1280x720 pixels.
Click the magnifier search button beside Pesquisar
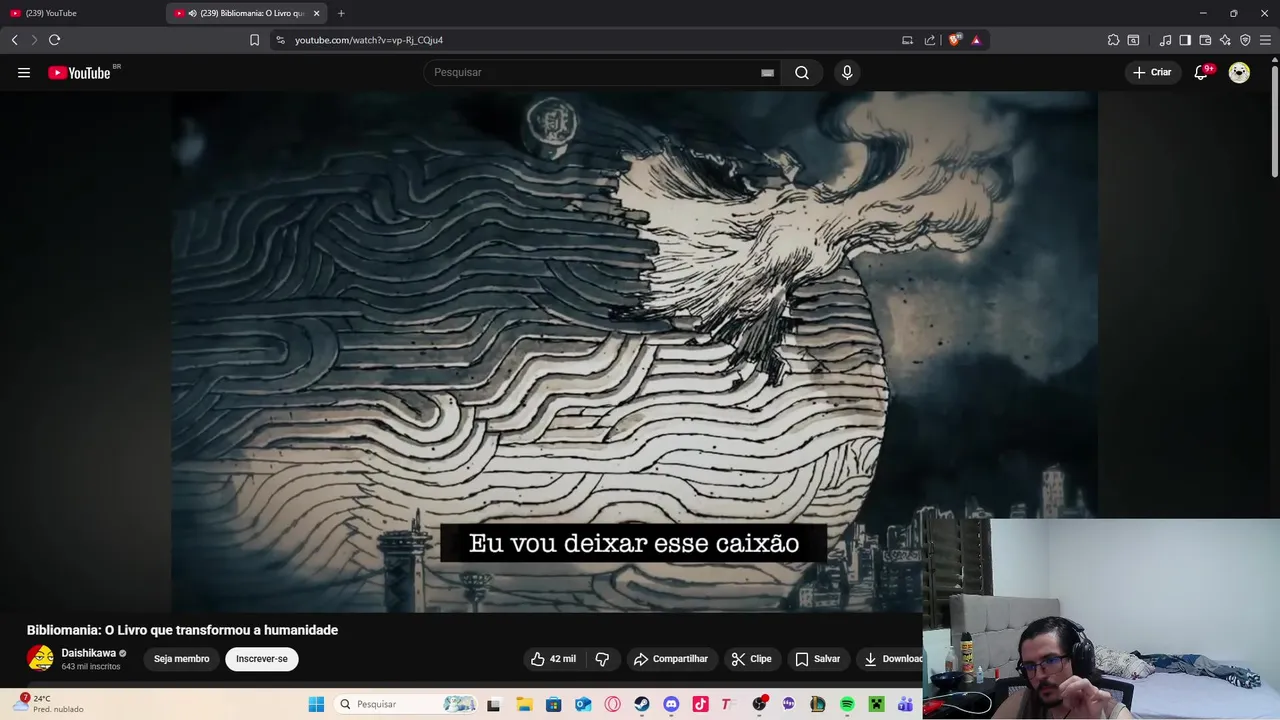tap(802, 72)
